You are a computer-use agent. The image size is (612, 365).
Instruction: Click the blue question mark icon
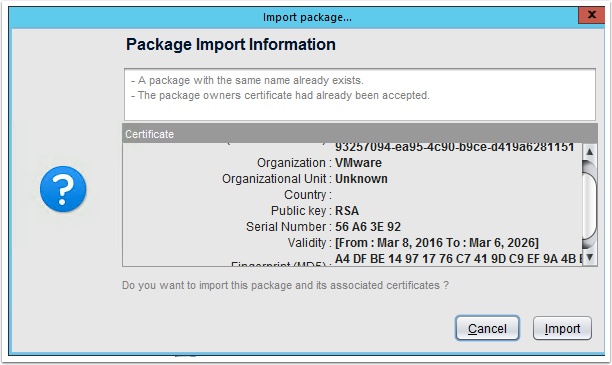[63, 189]
